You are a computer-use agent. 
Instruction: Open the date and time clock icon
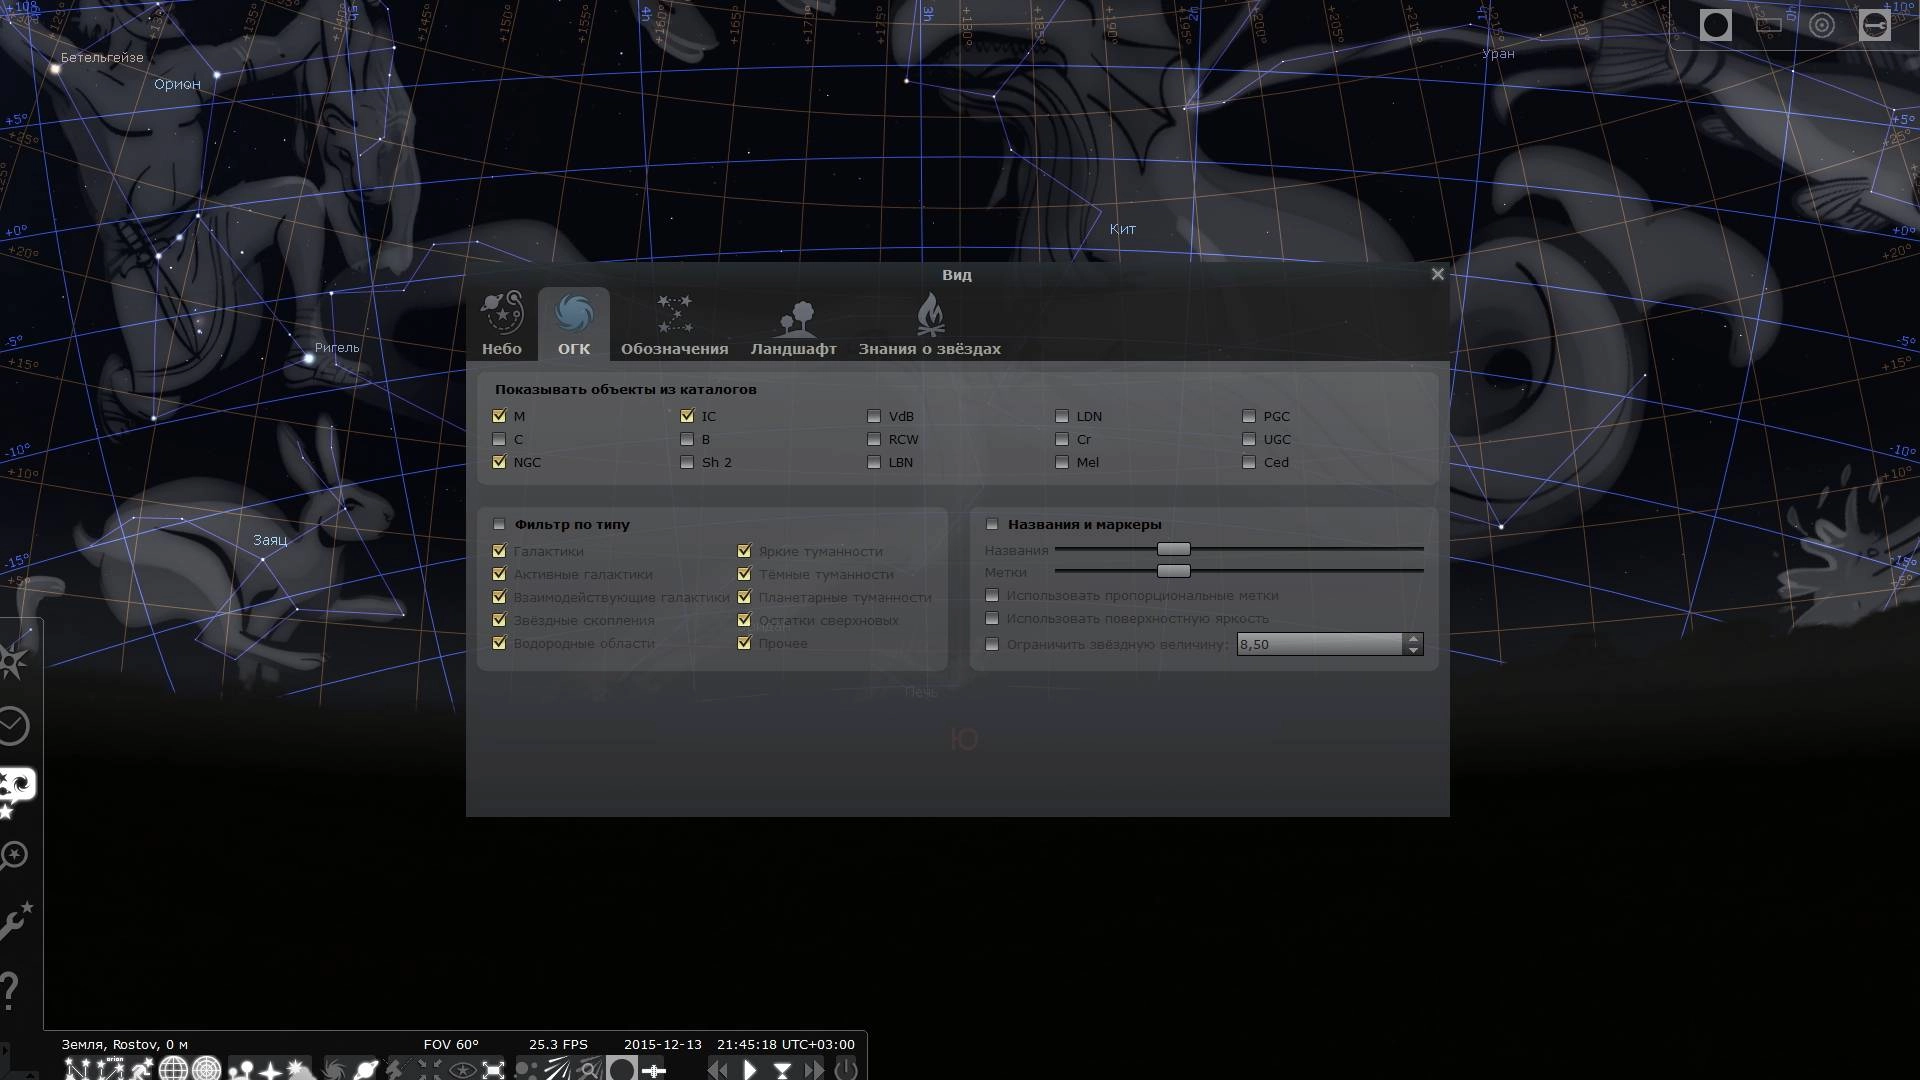click(x=15, y=726)
